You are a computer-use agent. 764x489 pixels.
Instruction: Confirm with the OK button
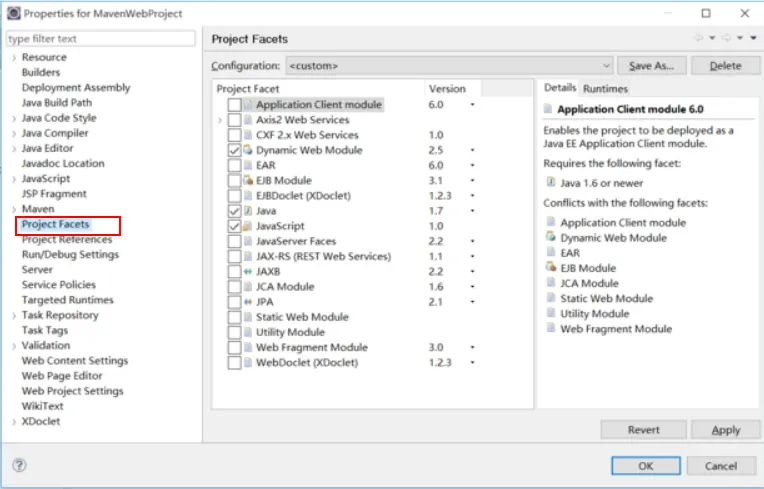[646, 466]
